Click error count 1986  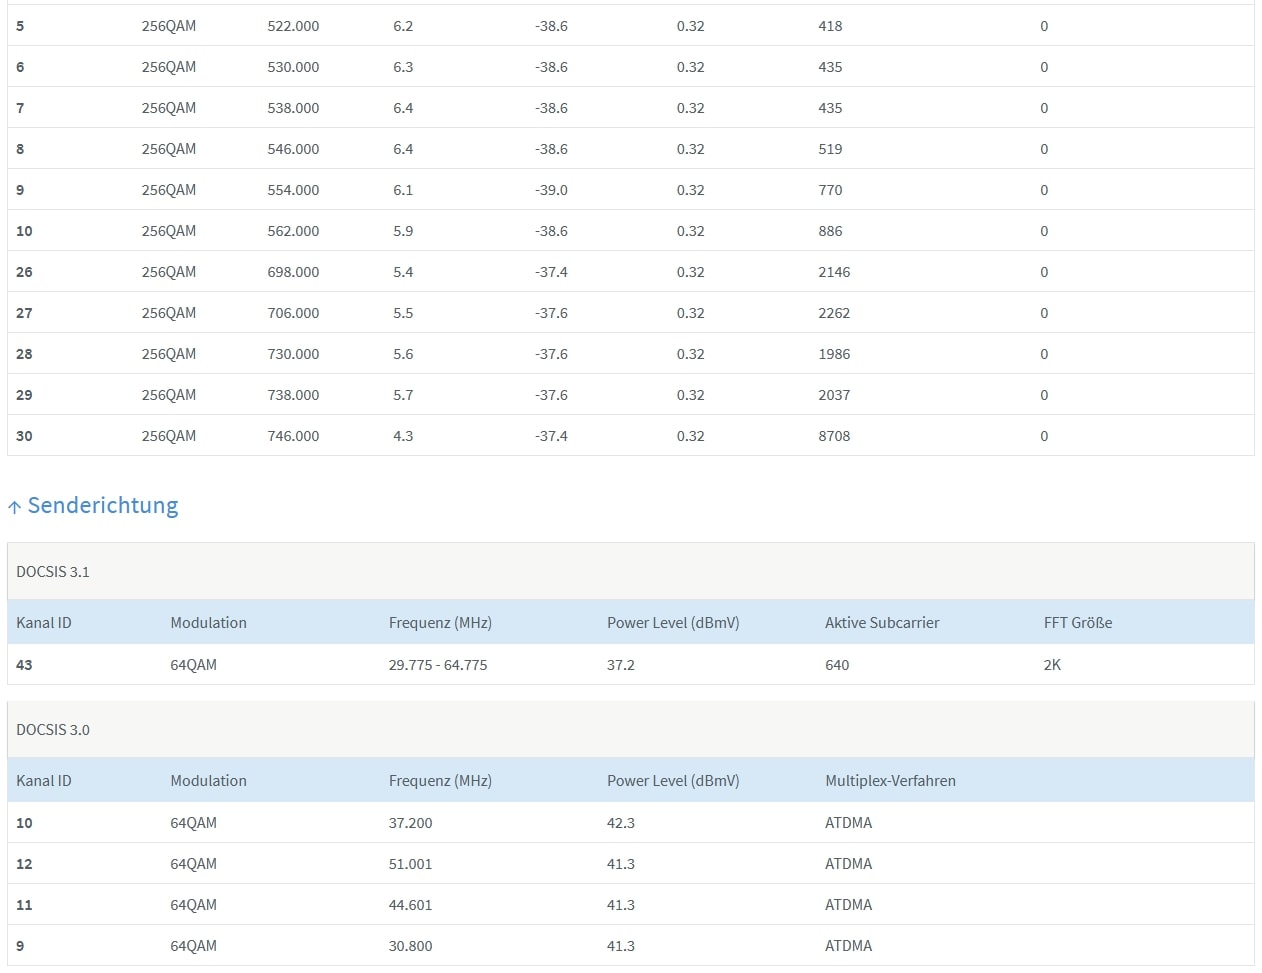pyautogui.click(x=834, y=354)
